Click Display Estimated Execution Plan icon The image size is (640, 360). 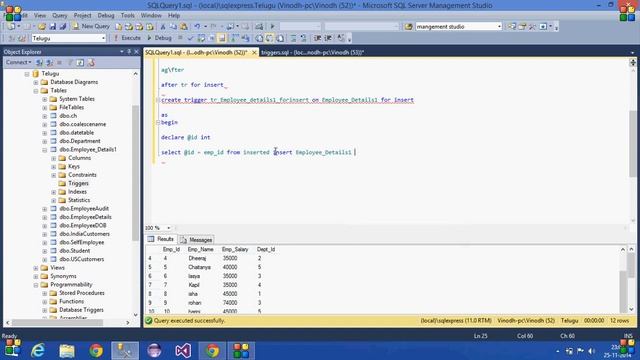[x=201, y=38]
